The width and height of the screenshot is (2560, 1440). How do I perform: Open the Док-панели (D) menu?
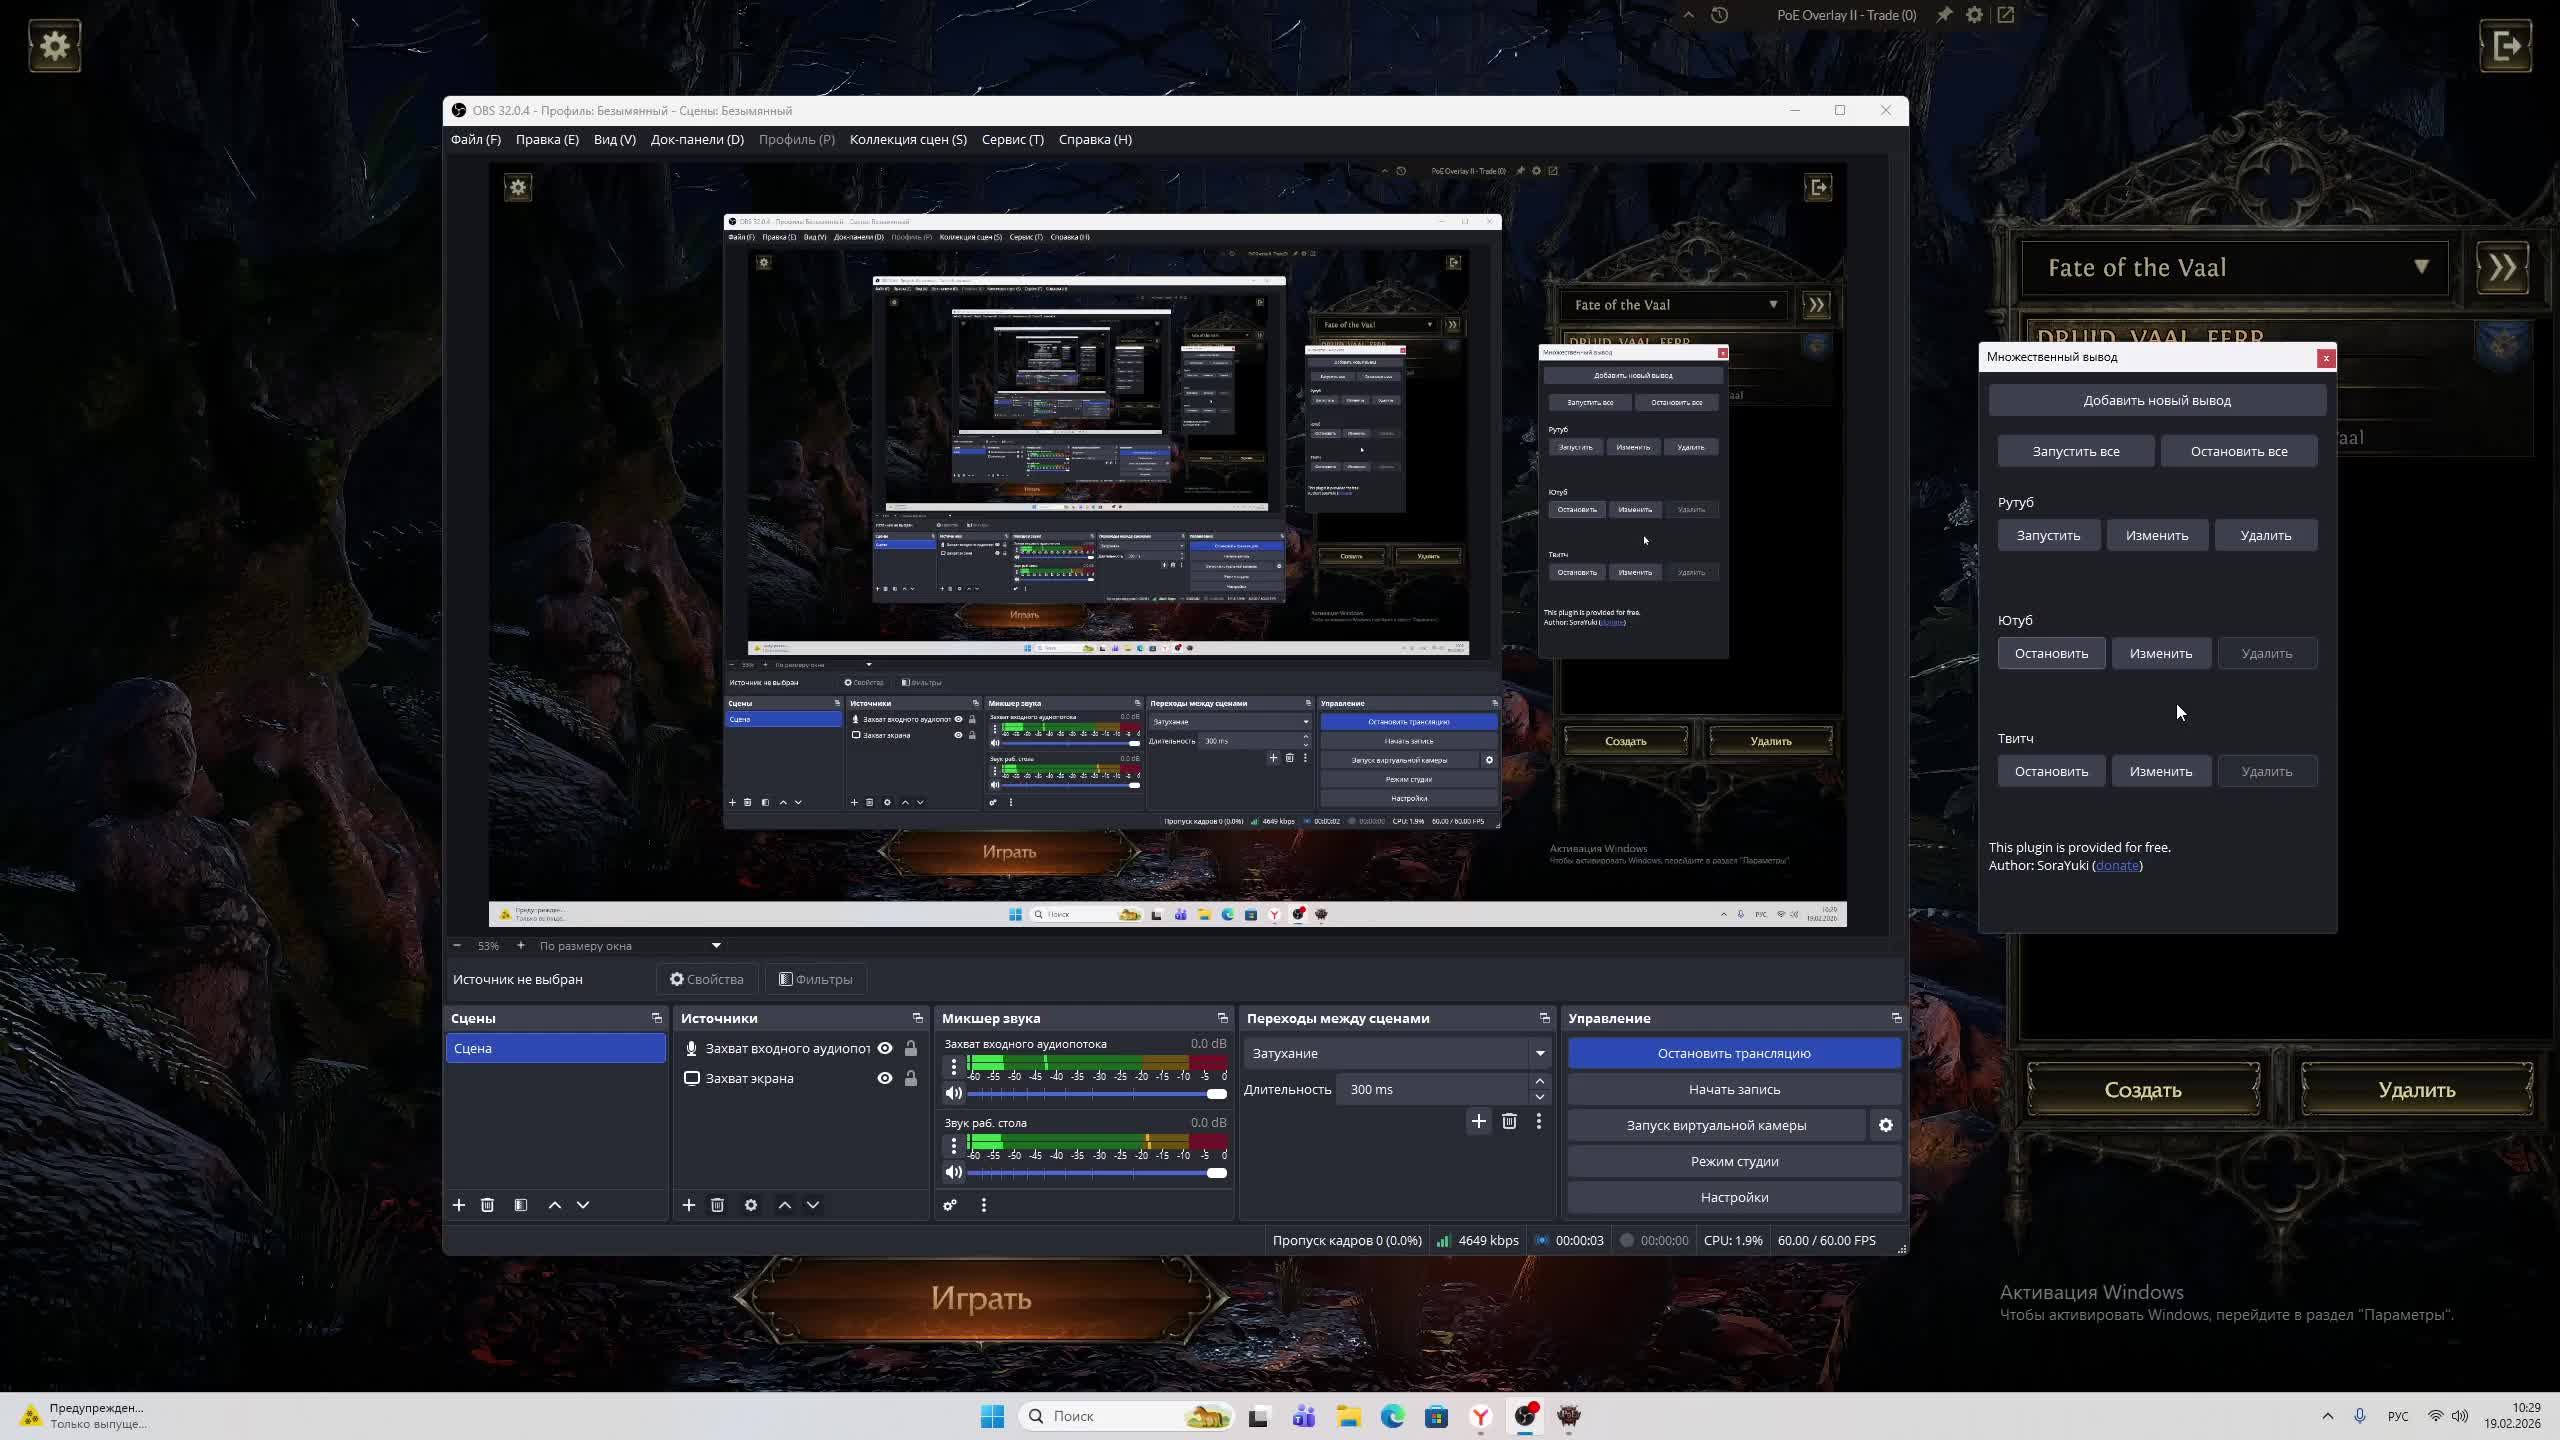[697, 139]
